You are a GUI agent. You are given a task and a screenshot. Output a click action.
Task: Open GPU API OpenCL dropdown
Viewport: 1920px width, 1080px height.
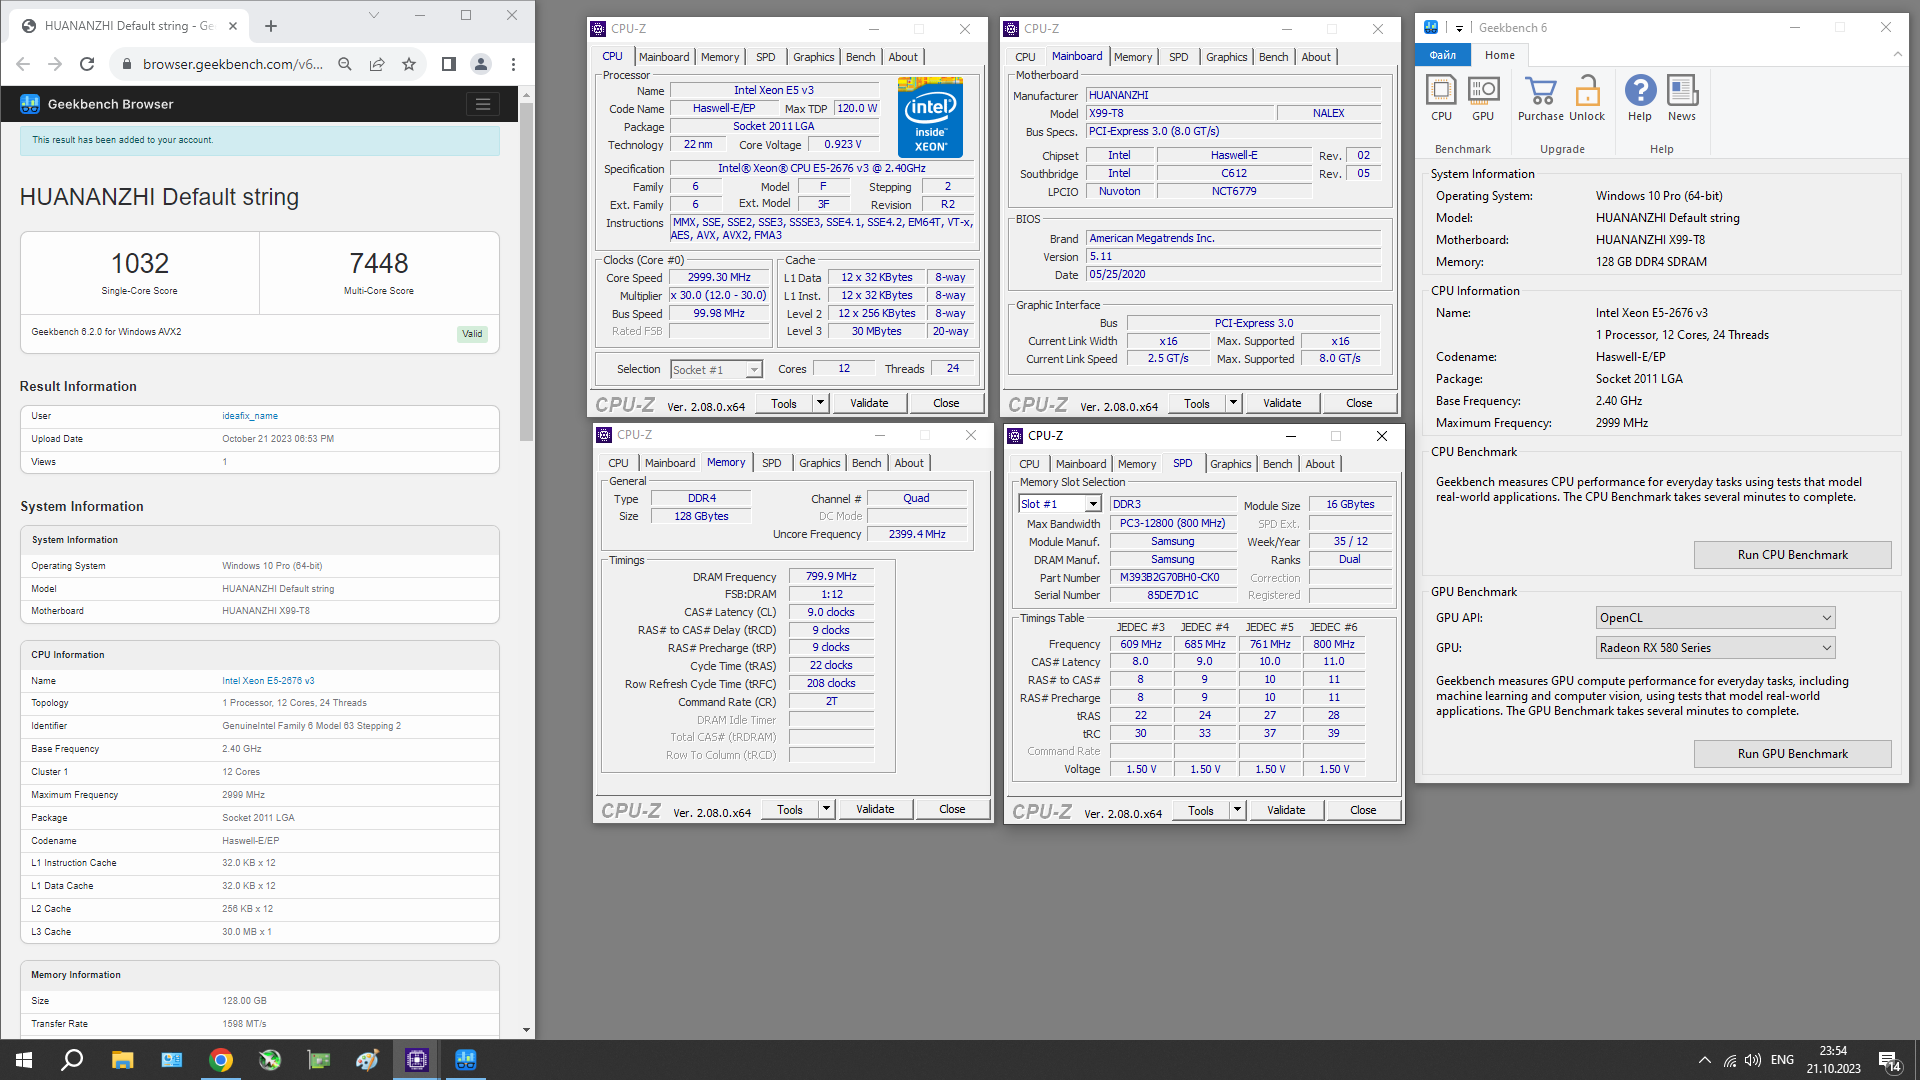[x=1715, y=618]
